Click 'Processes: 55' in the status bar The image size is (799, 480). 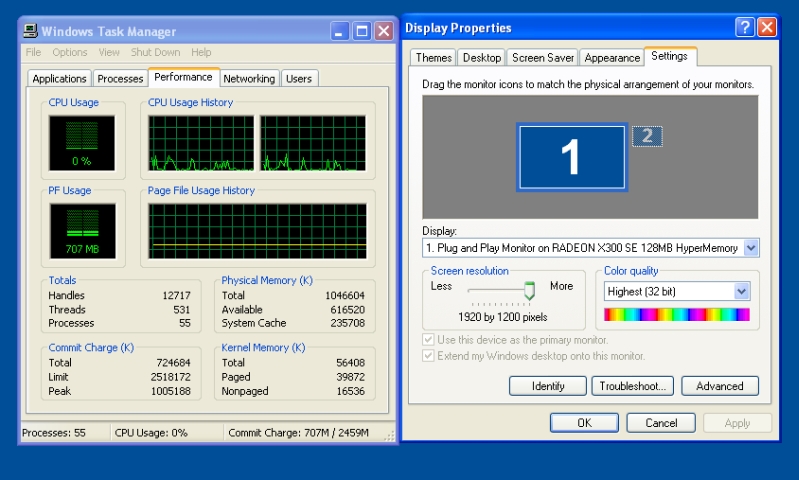point(54,433)
